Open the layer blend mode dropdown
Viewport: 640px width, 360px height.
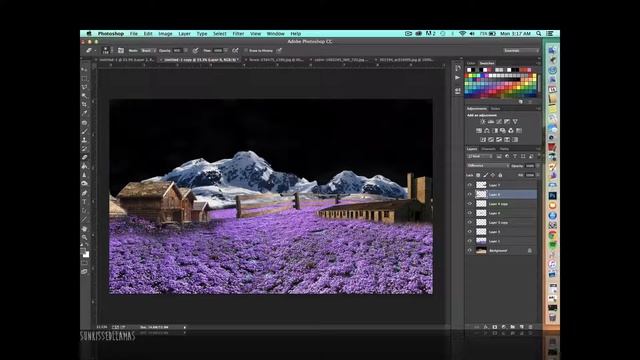point(488,166)
